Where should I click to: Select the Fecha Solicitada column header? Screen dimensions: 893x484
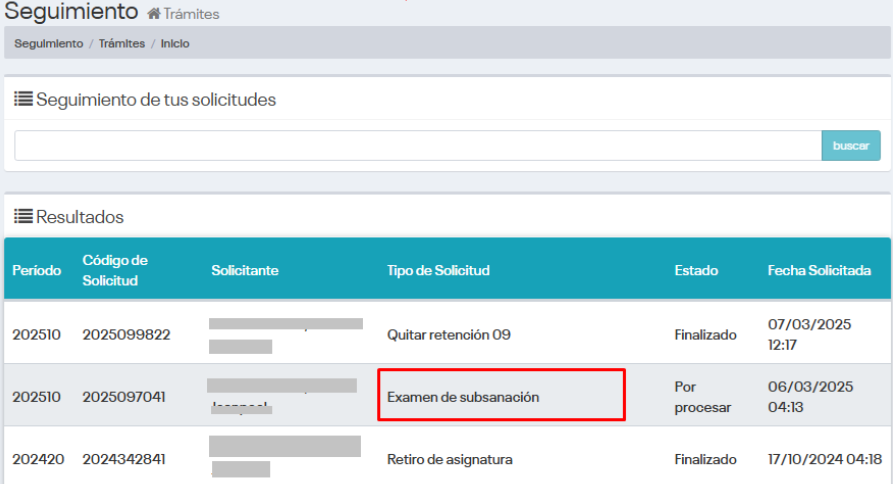[819, 271]
